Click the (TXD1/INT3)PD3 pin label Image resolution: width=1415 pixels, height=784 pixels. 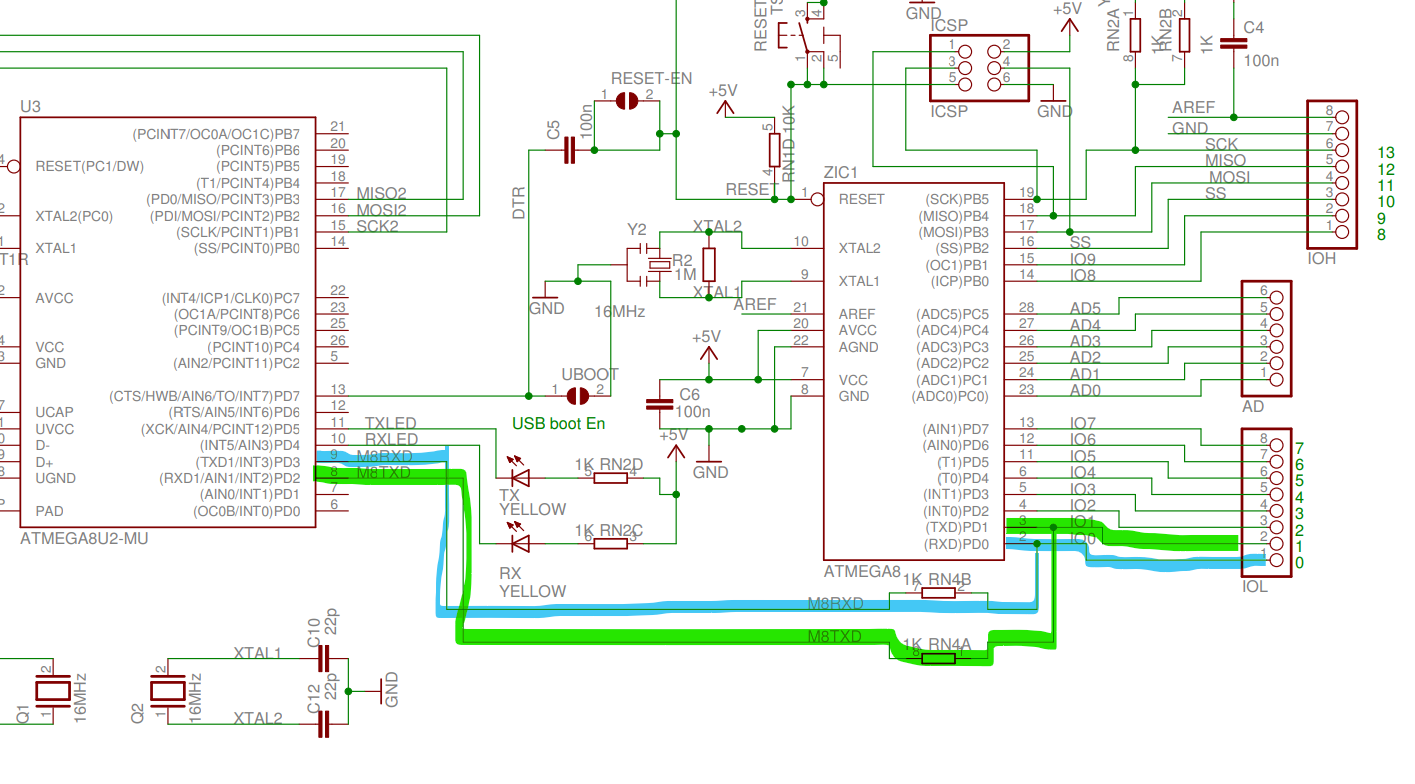point(246,462)
